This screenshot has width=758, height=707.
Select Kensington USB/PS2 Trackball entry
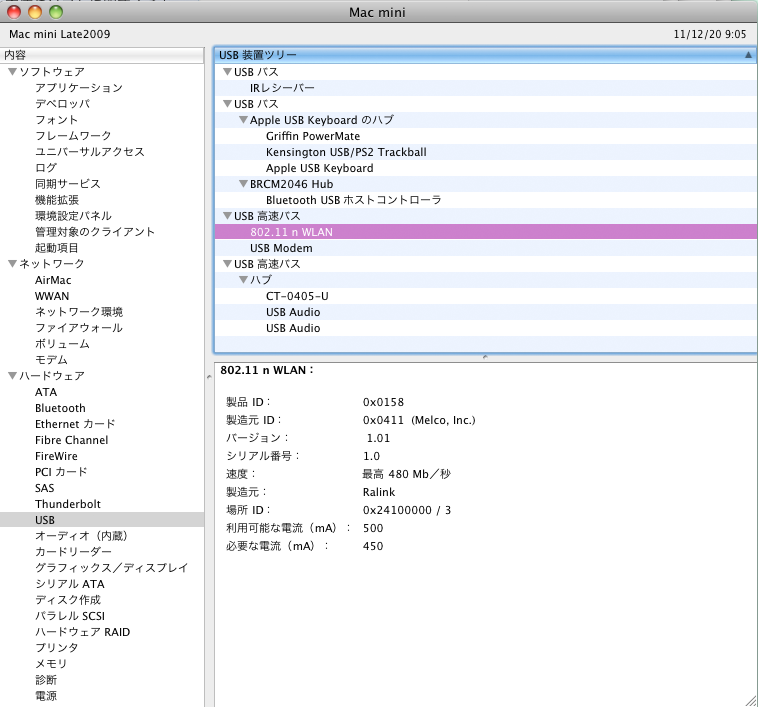tap(345, 152)
